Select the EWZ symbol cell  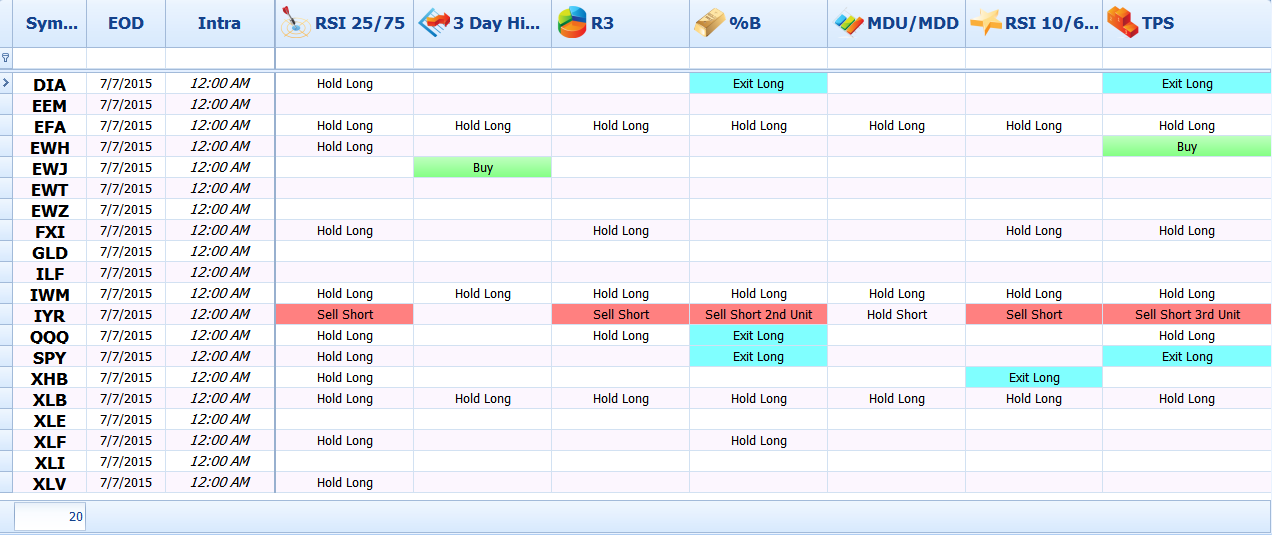50,210
